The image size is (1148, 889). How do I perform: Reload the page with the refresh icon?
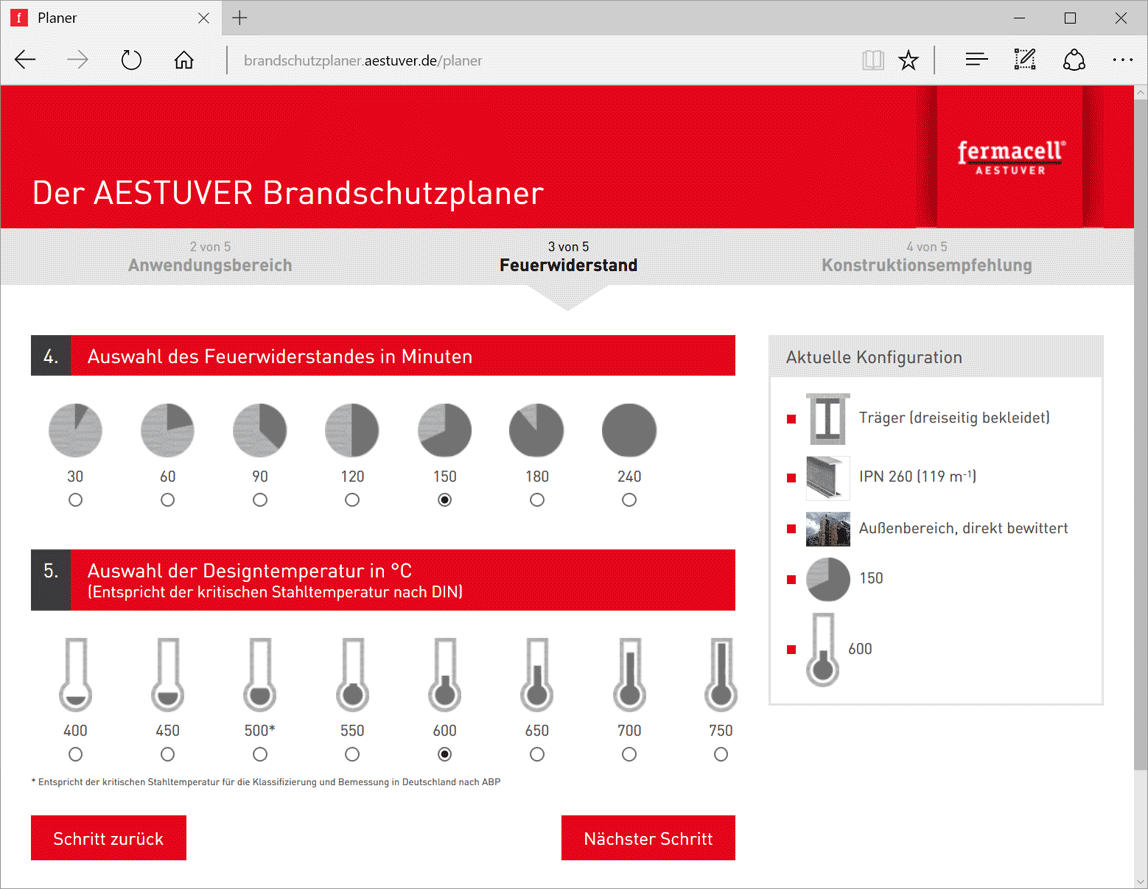pyautogui.click(x=131, y=60)
